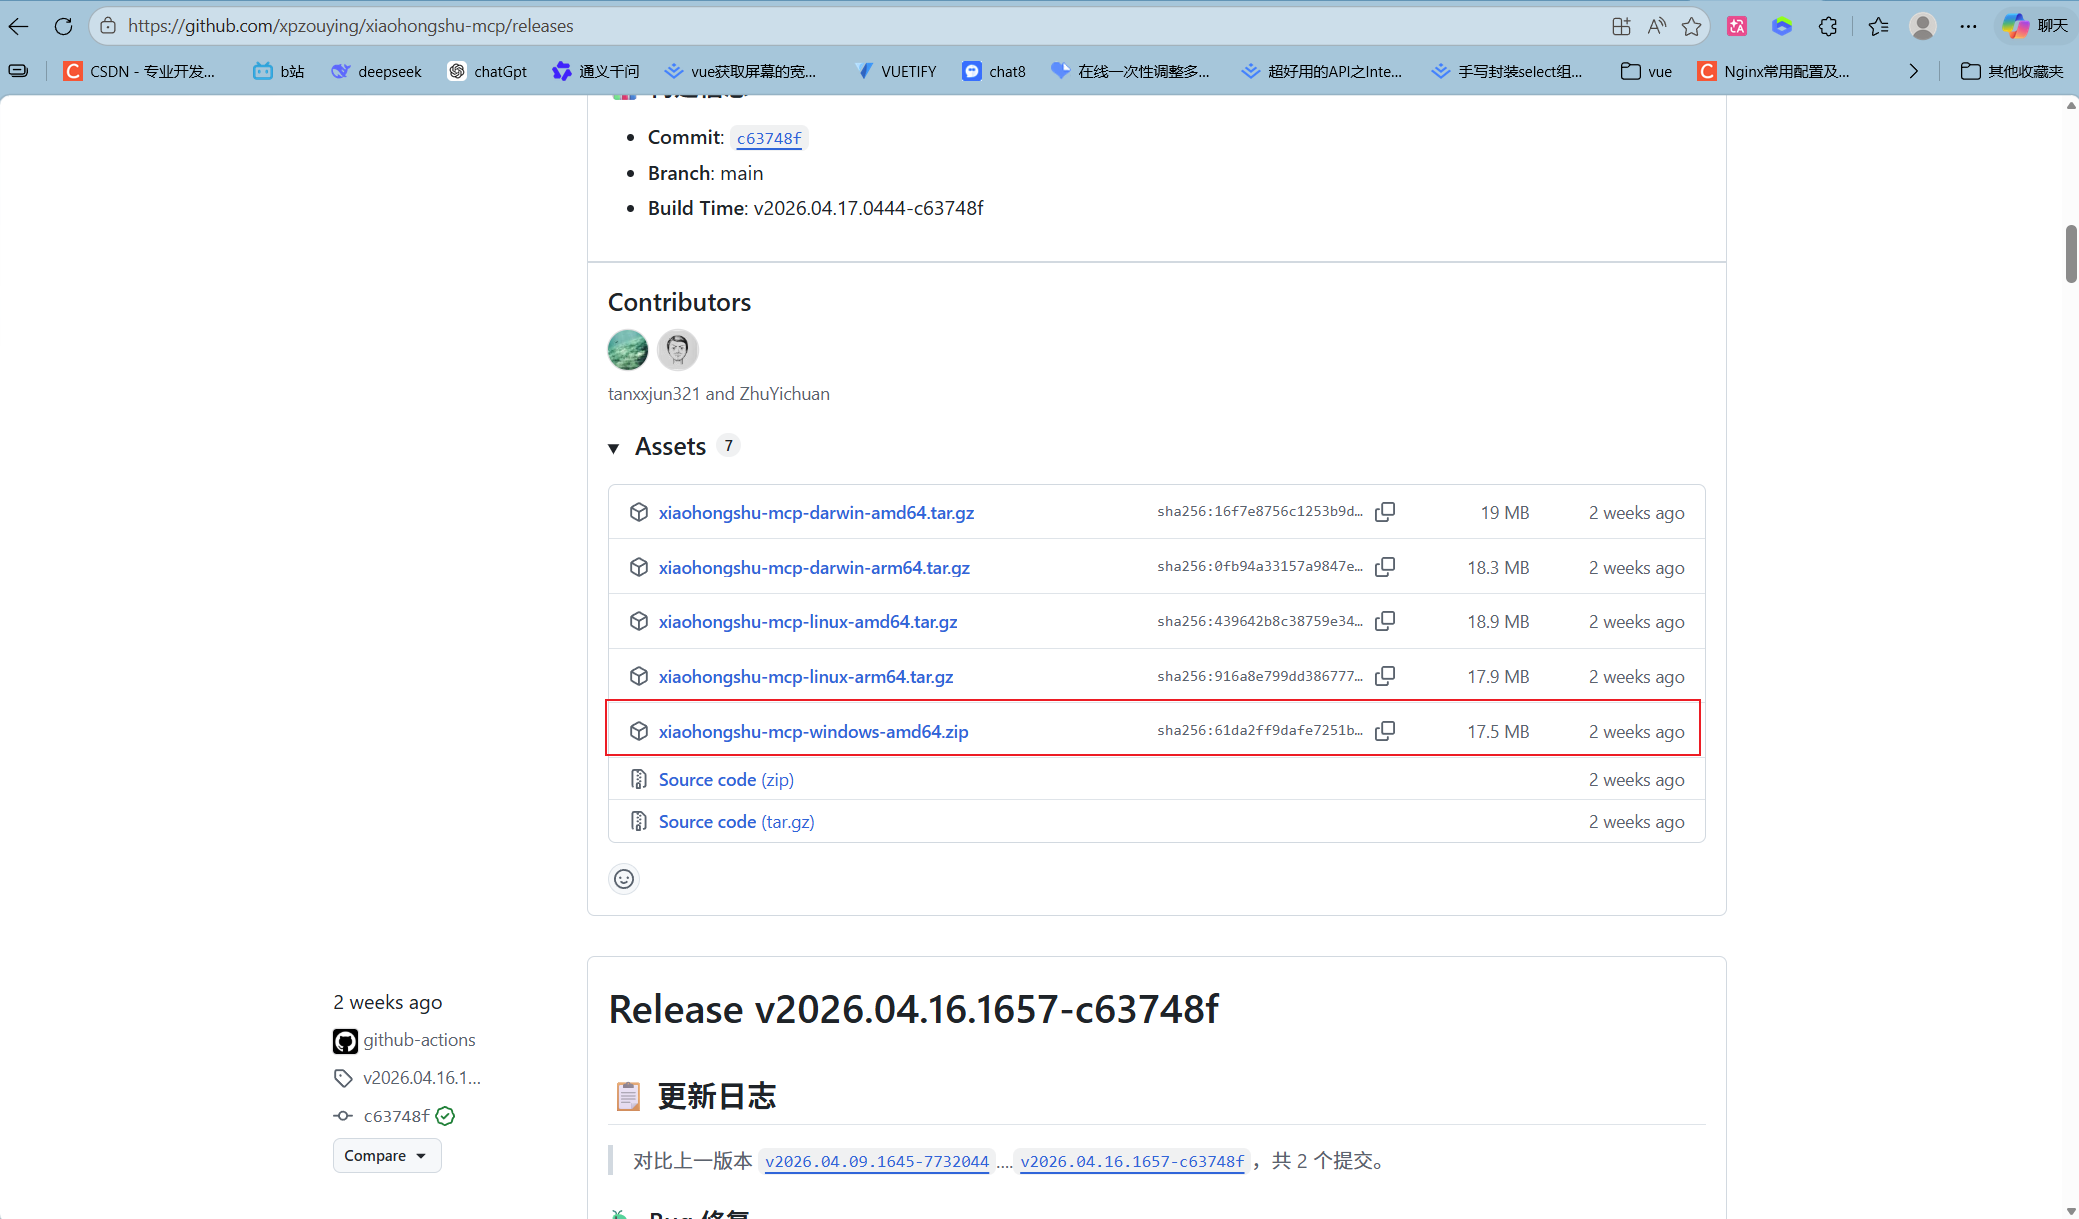Click the vertical page scrollbar thumb
Image resolution: width=2079 pixels, height=1219 pixels.
coord(2071,254)
